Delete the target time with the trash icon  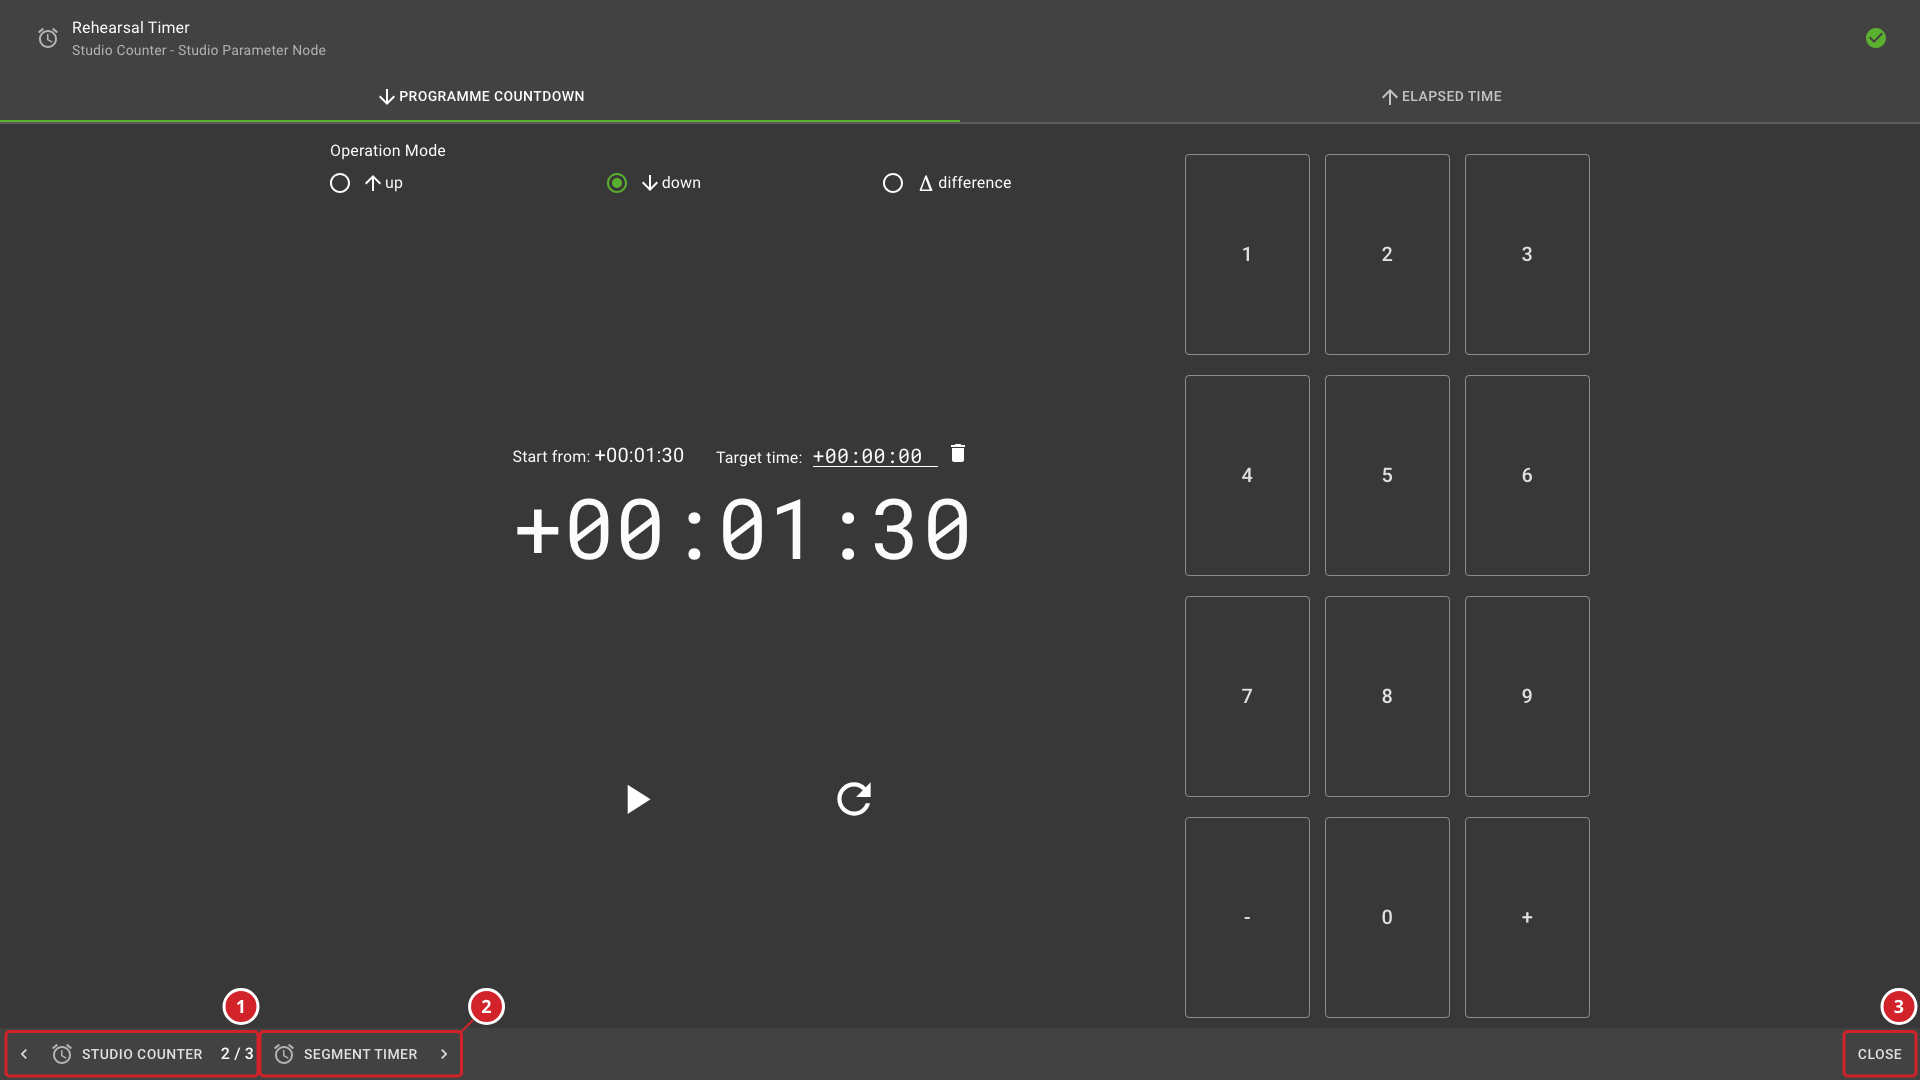pos(958,454)
